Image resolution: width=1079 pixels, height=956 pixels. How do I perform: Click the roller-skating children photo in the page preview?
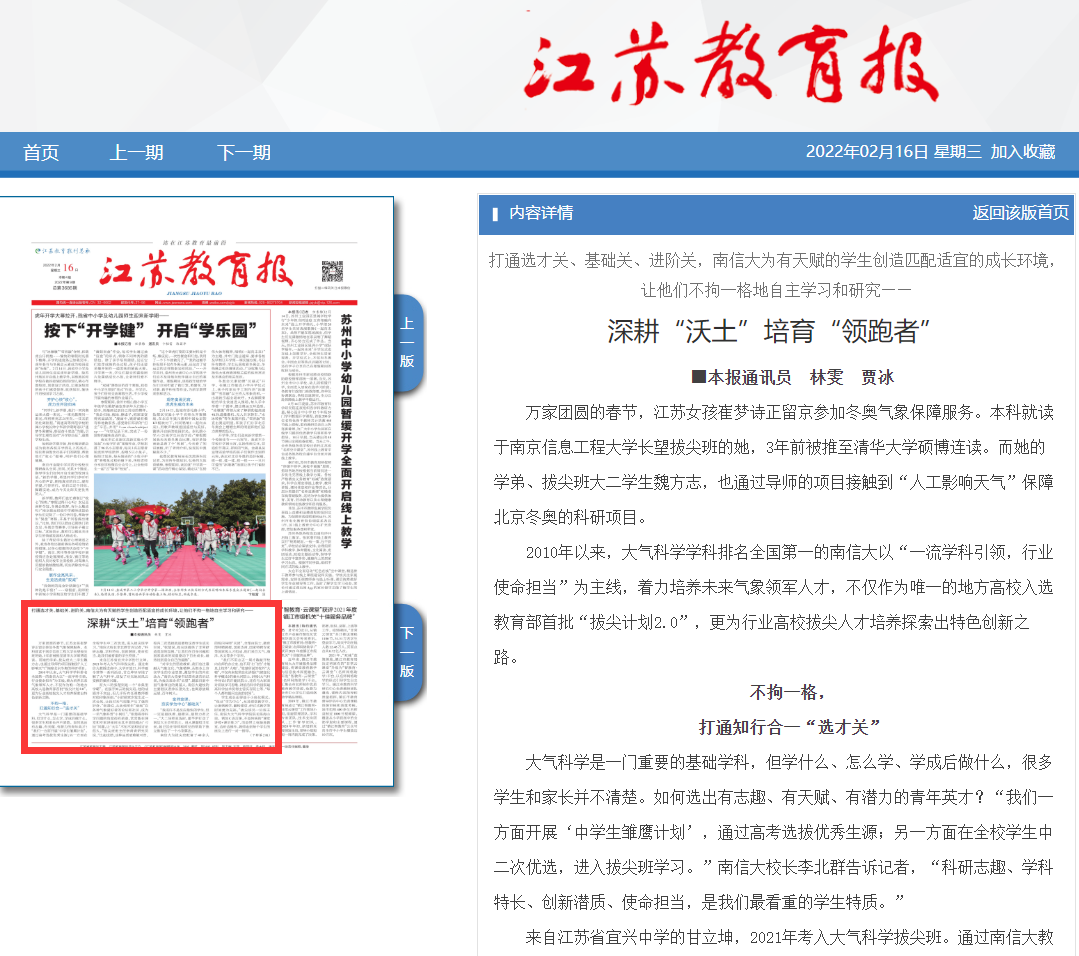180,529
